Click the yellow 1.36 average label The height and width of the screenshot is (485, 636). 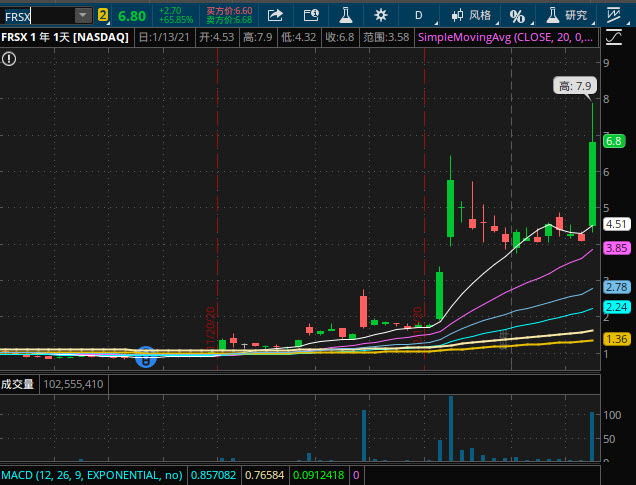click(617, 339)
